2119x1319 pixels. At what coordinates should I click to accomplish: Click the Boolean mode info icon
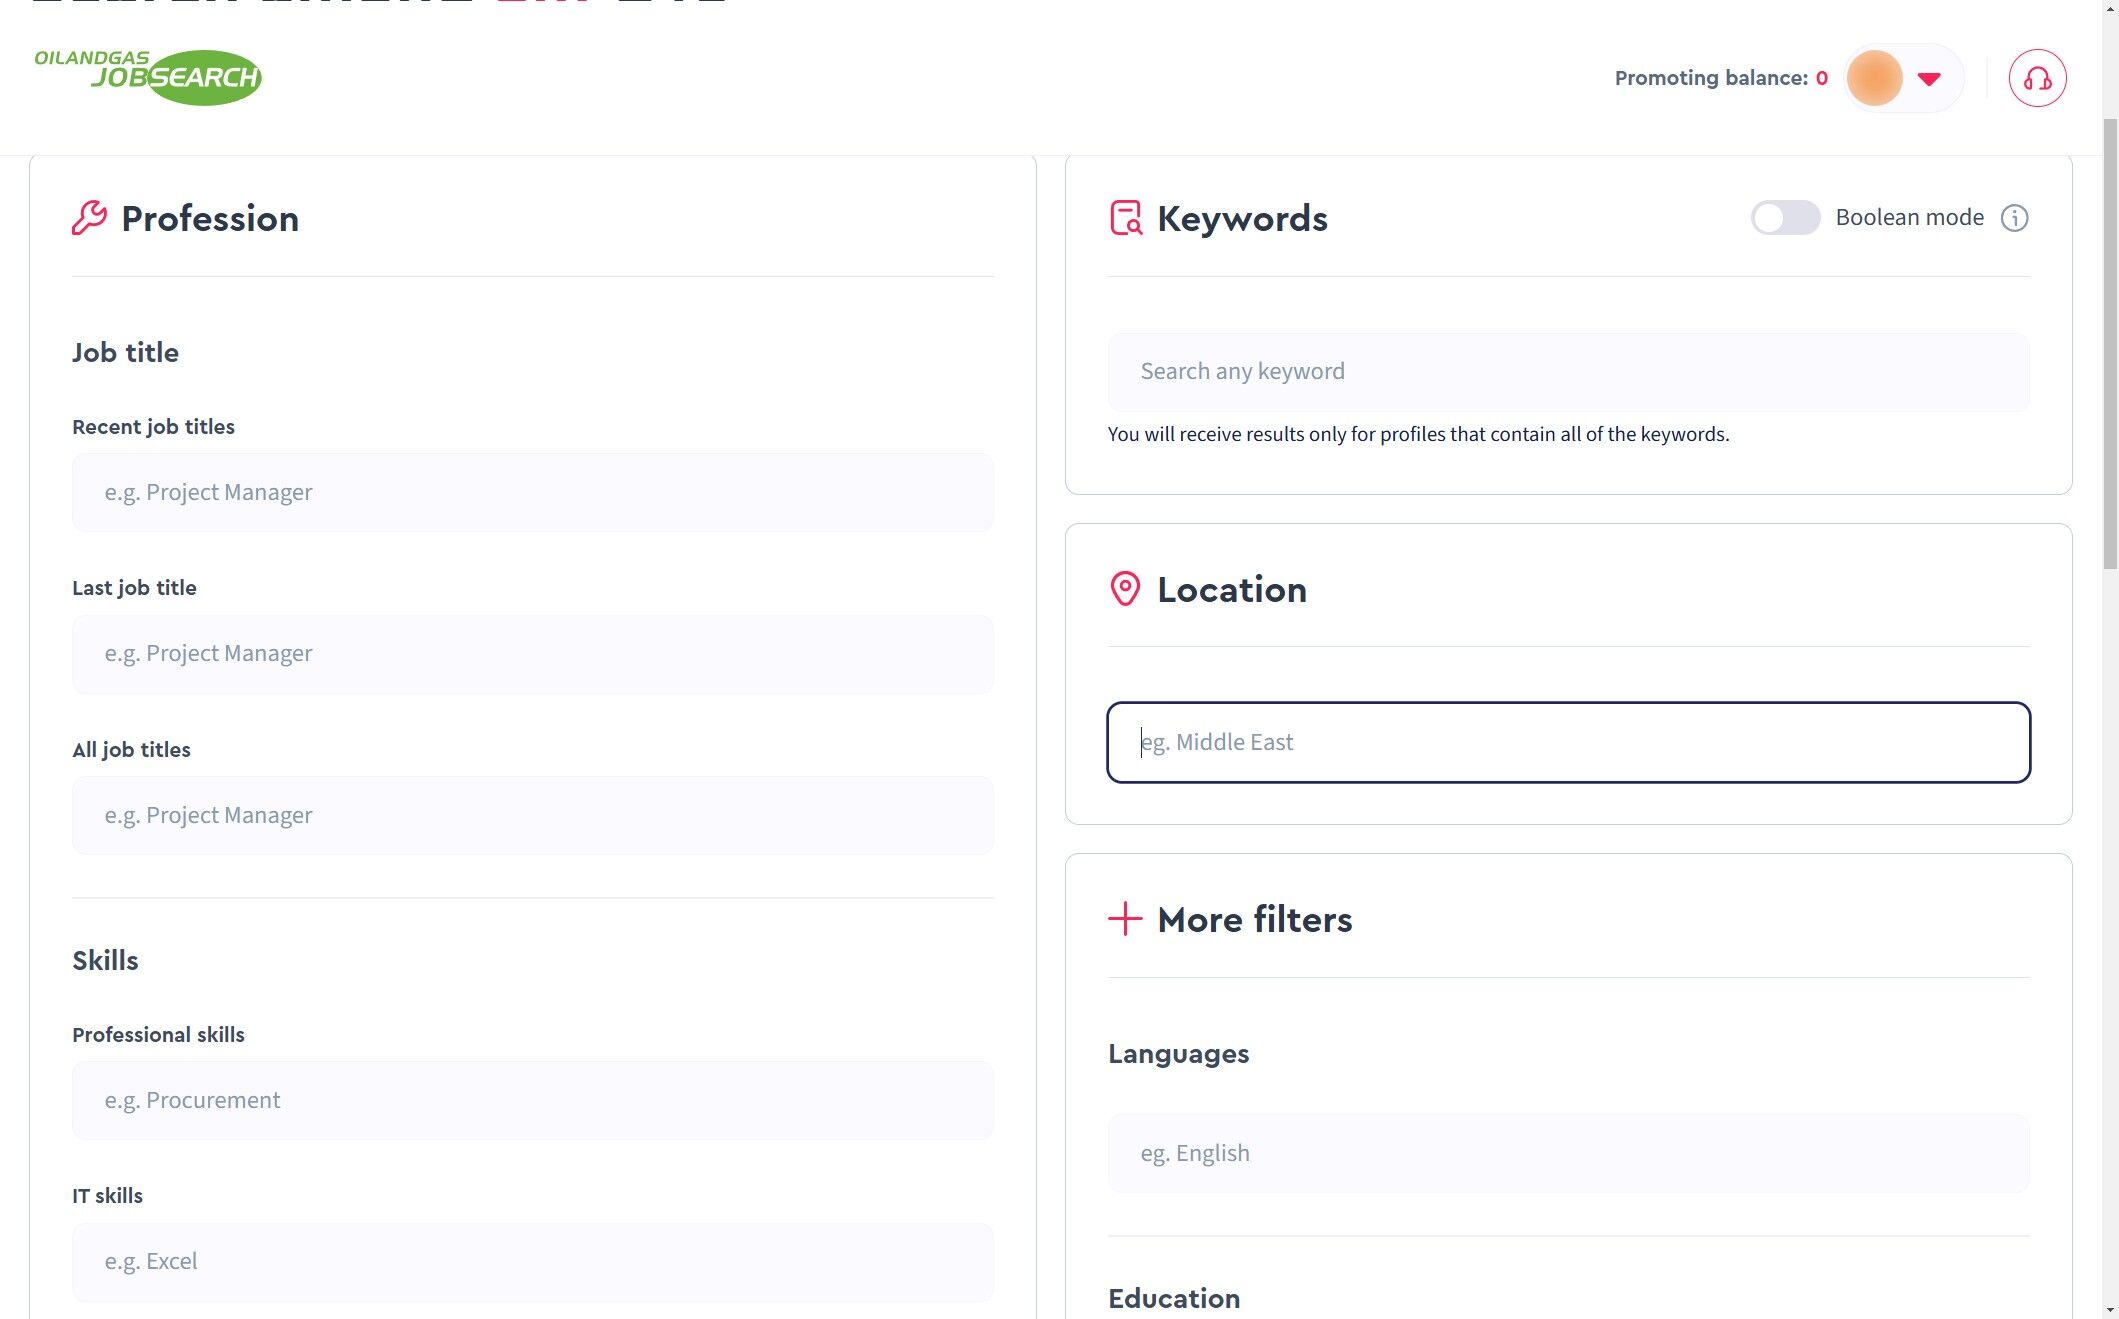pos(2014,218)
